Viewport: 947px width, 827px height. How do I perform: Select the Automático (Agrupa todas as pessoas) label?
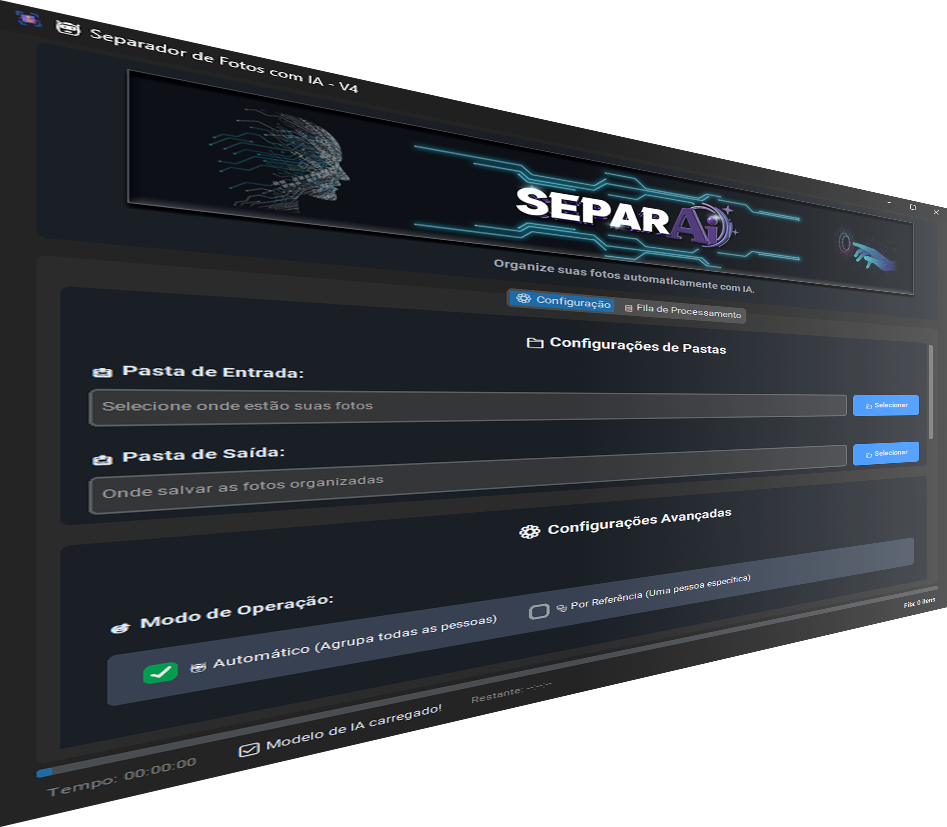click(354, 641)
